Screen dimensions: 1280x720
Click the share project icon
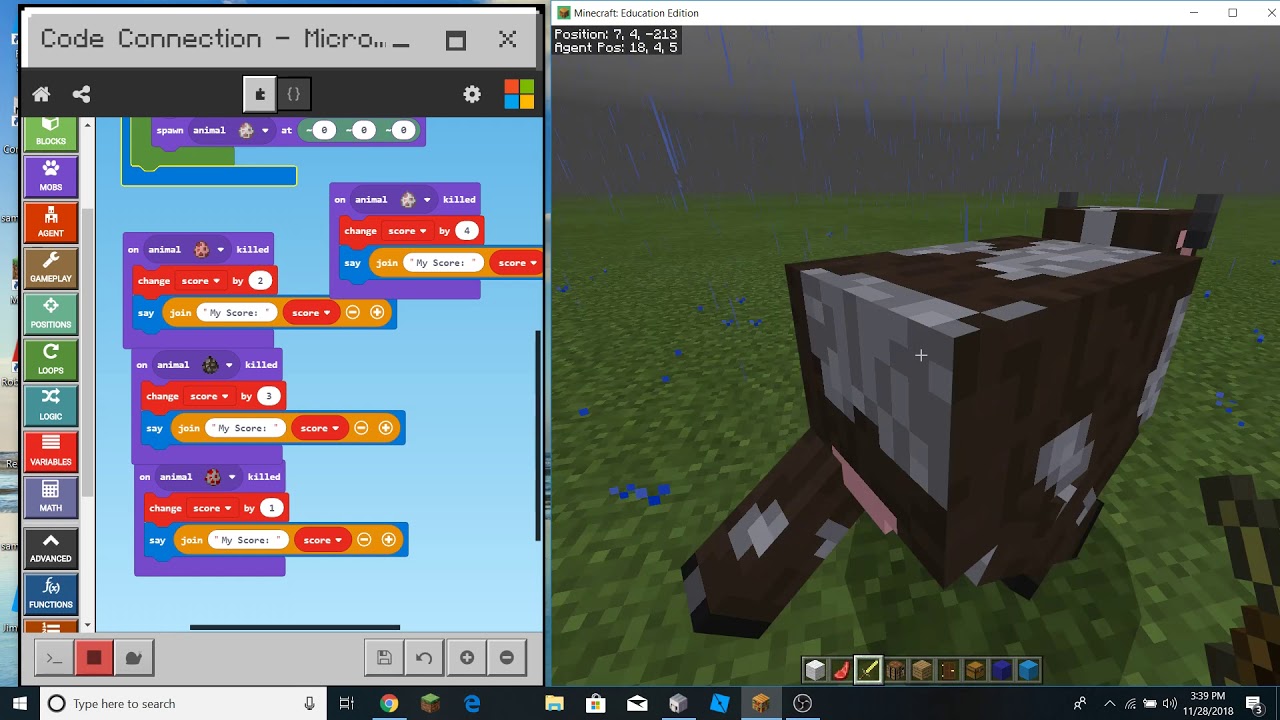coord(82,94)
